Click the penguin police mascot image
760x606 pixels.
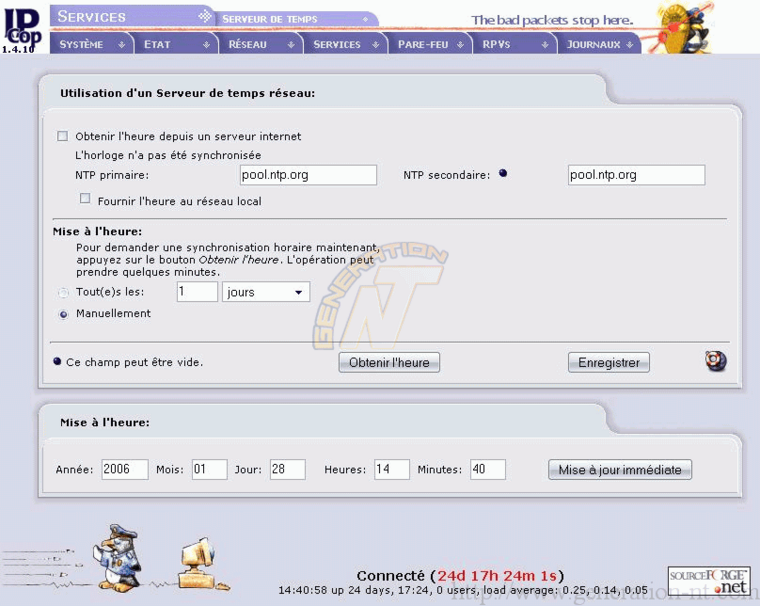point(118,557)
